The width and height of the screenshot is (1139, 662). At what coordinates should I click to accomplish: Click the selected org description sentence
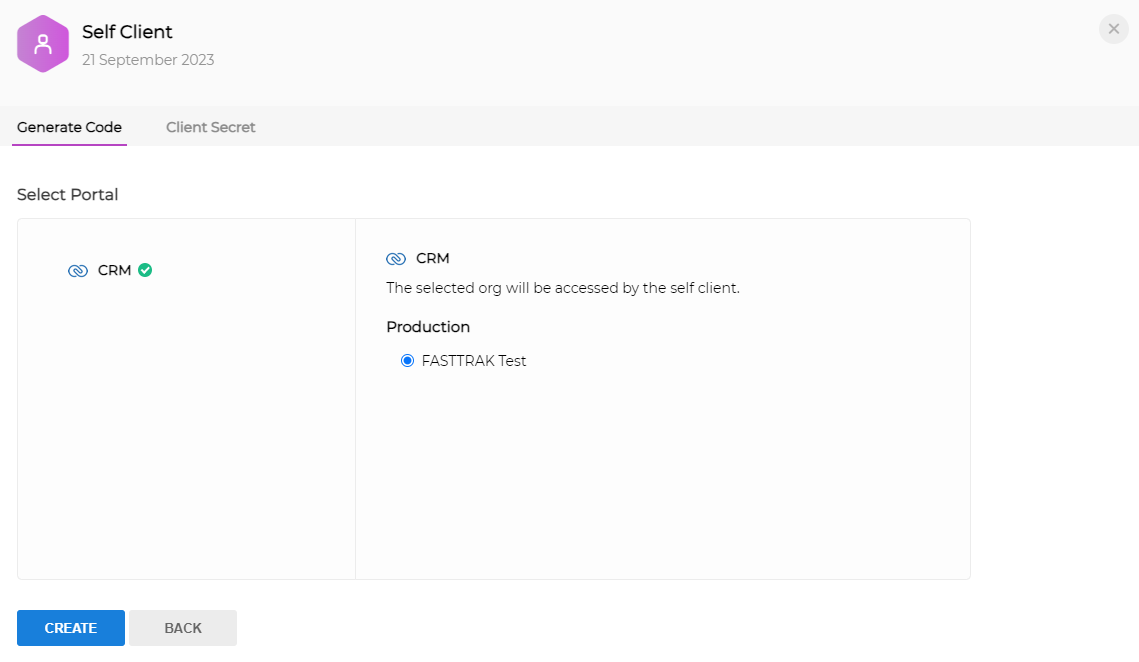tap(563, 288)
